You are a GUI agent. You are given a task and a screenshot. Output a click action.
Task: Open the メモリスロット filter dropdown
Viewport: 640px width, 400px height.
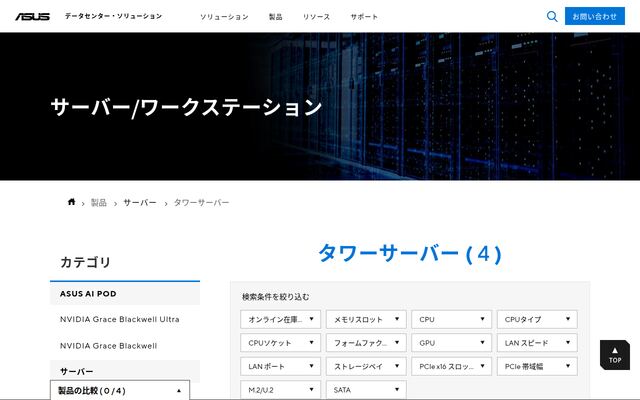pyautogui.click(x=366, y=319)
